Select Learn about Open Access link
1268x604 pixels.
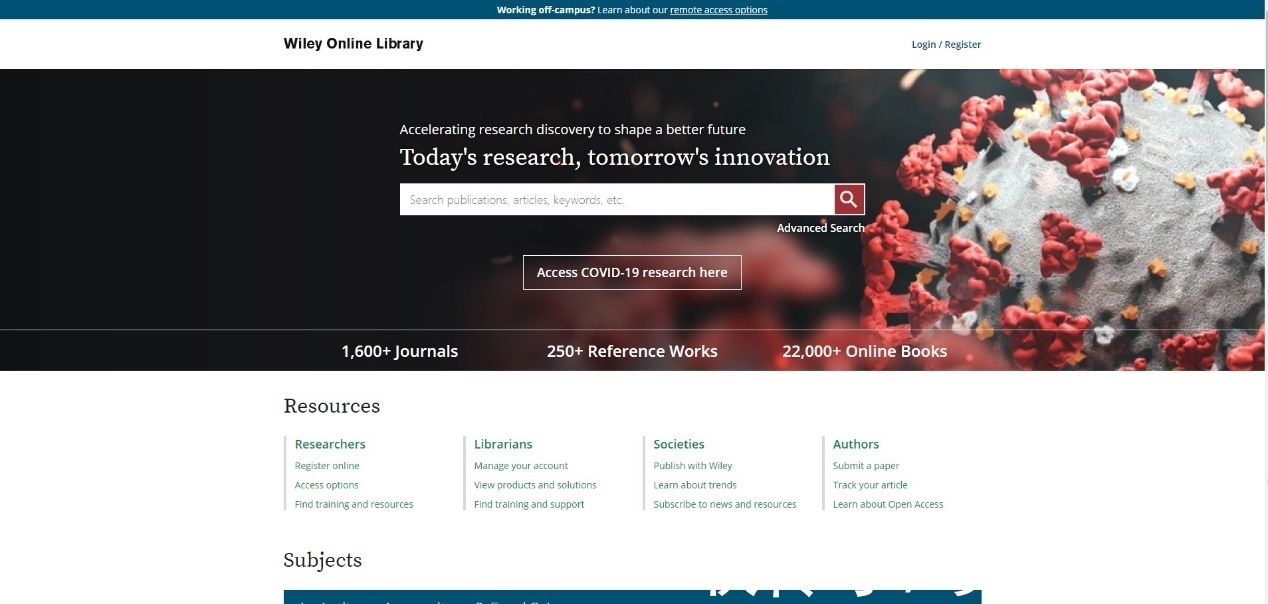(x=888, y=505)
